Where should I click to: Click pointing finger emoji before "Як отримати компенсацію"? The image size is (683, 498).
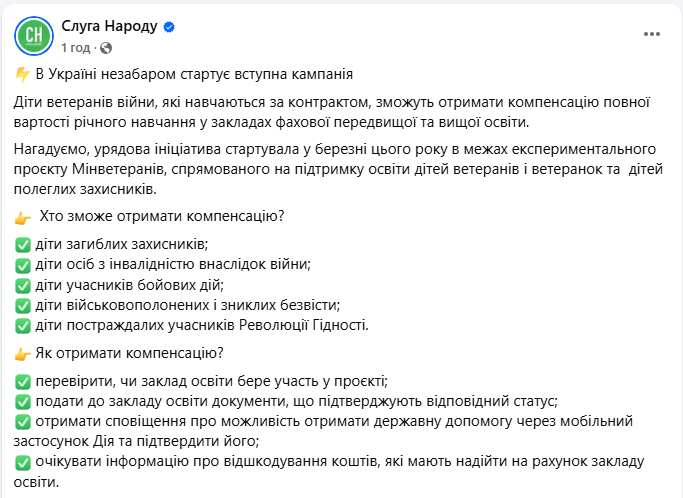point(23,353)
